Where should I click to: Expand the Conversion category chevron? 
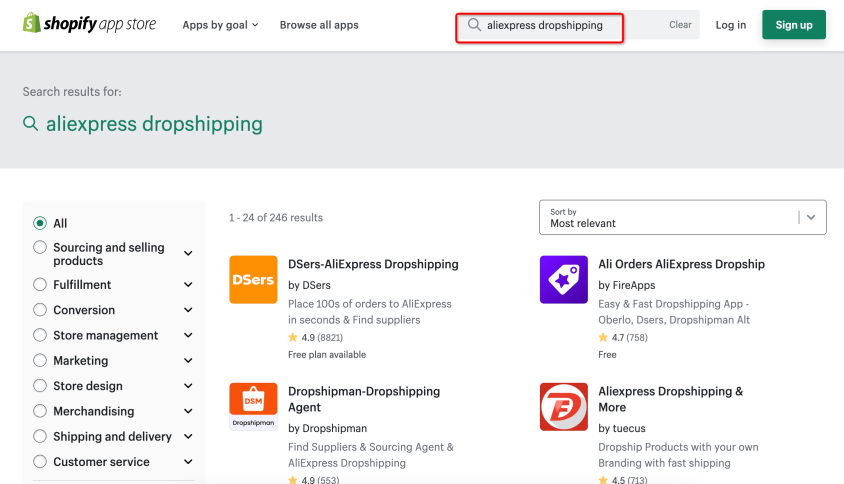[x=188, y=310]
